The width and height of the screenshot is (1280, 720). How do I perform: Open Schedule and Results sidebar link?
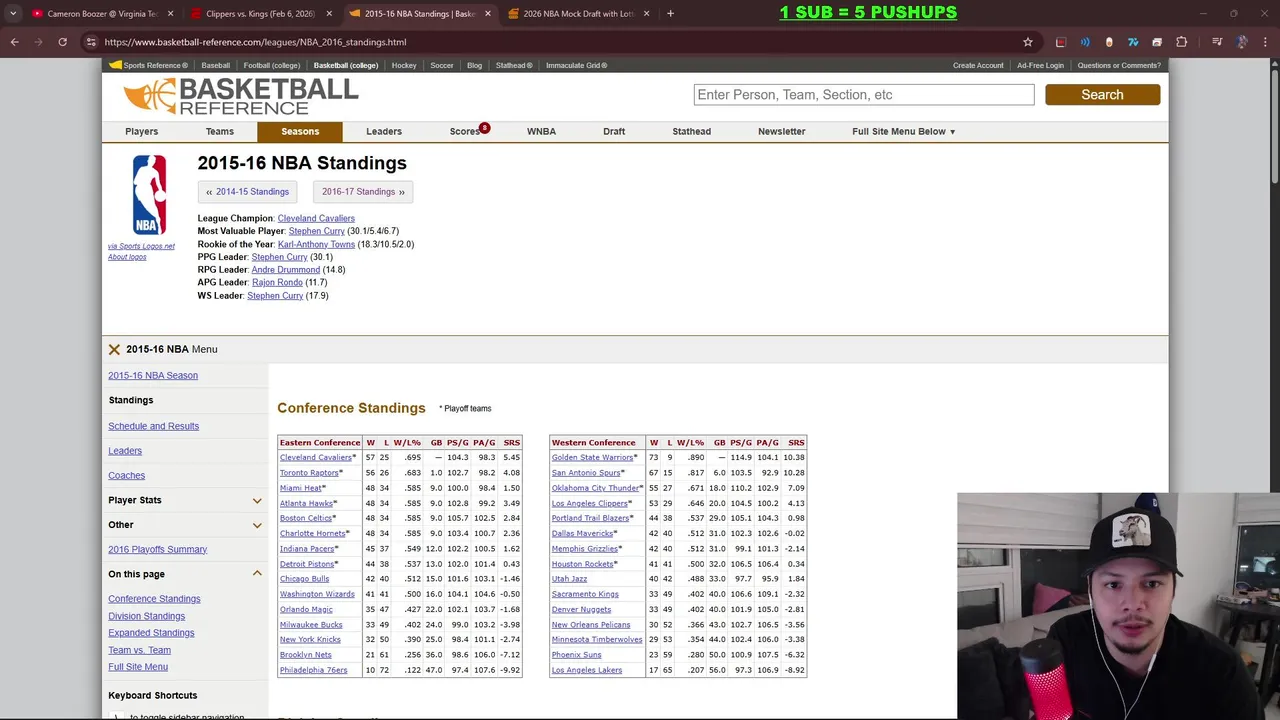click(154, 426)
